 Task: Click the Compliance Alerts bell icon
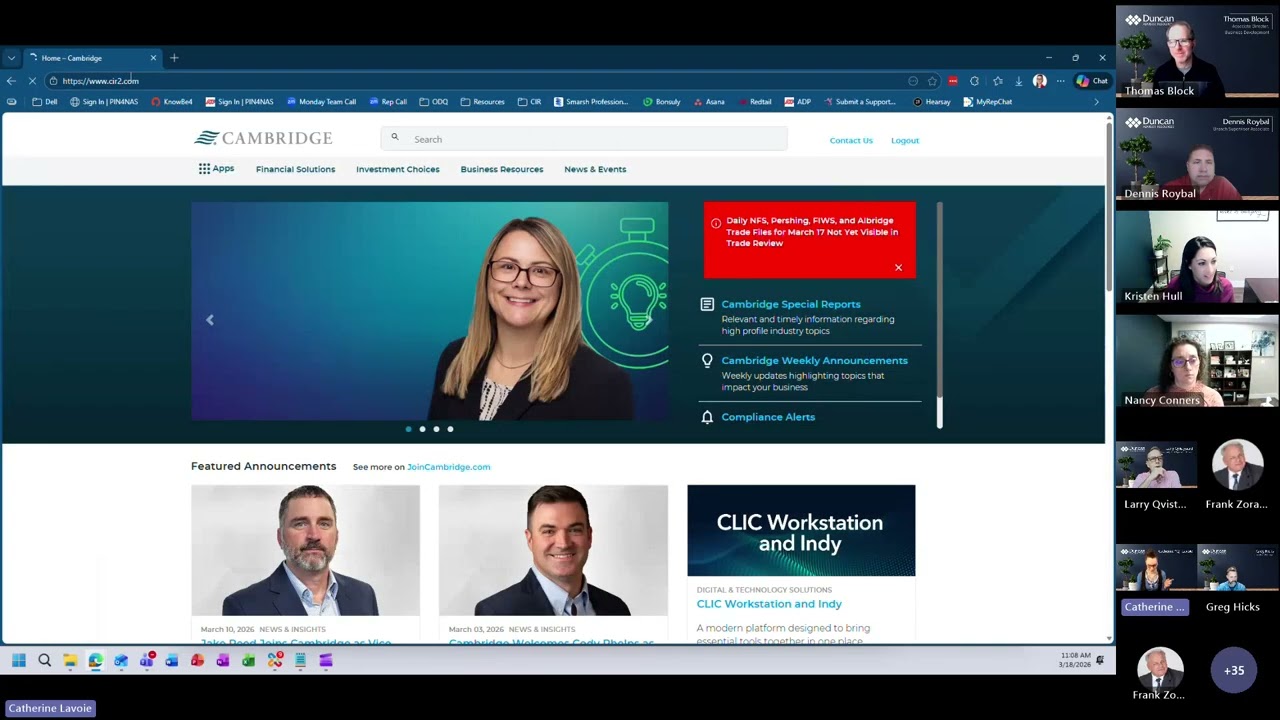click(707, 417)
